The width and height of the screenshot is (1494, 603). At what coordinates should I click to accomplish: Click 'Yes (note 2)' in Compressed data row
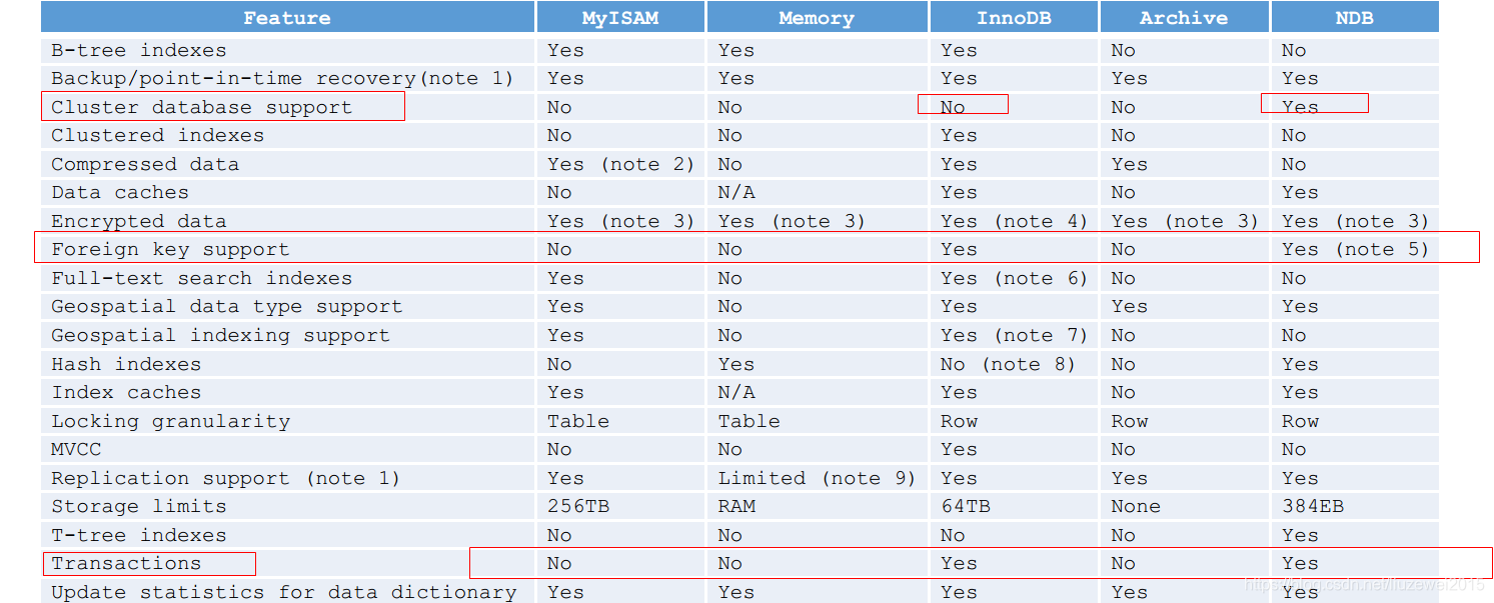621,164
